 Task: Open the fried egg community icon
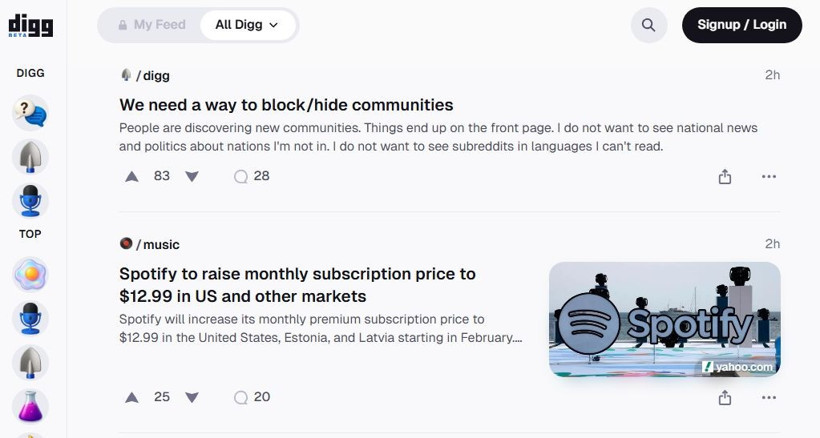click(x=30, y=274)
